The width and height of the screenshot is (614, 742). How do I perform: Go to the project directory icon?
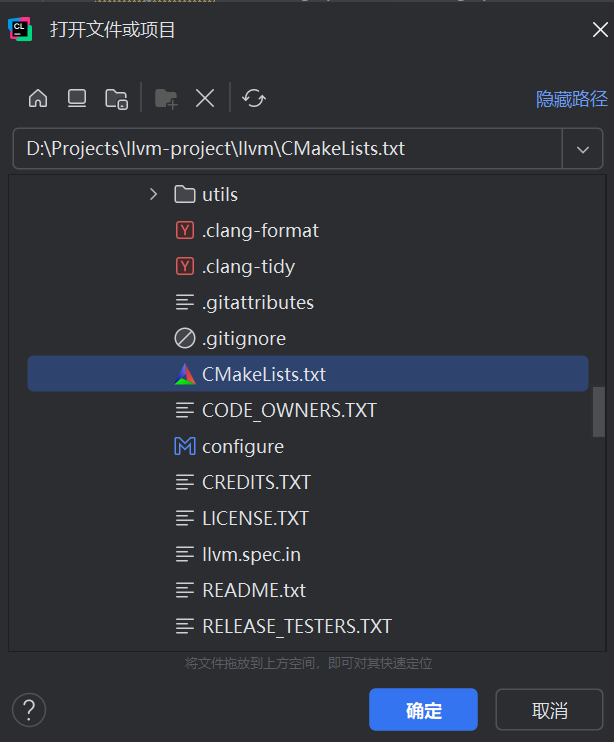point(116,99)
